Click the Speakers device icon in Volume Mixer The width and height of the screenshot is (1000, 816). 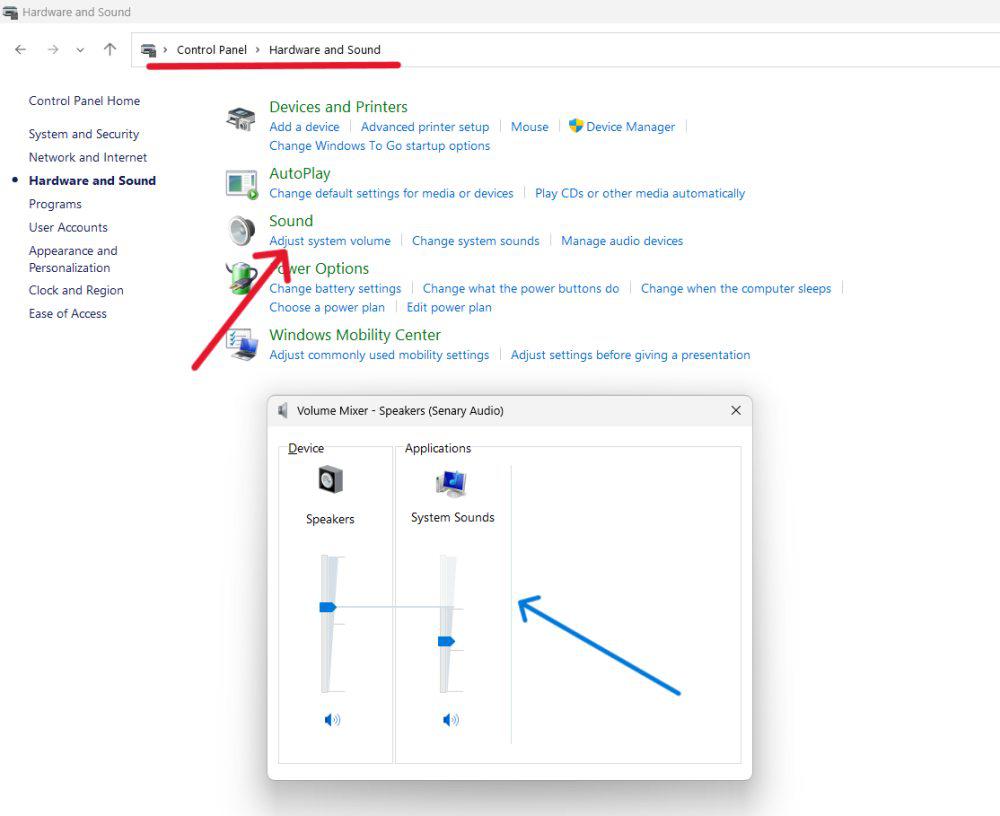(330, 480)
